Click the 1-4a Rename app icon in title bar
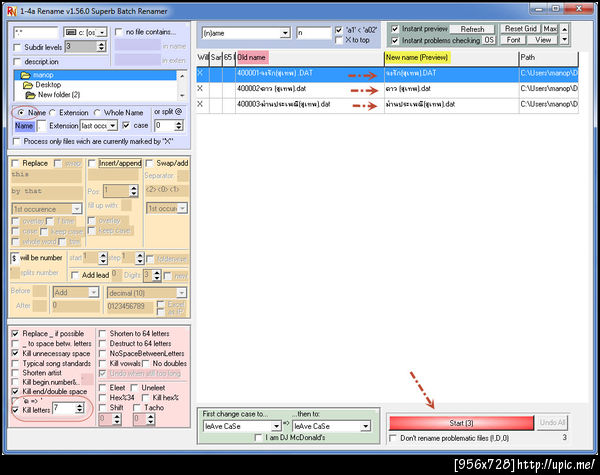This screenshot has height=475, width=600. (11, 11)
